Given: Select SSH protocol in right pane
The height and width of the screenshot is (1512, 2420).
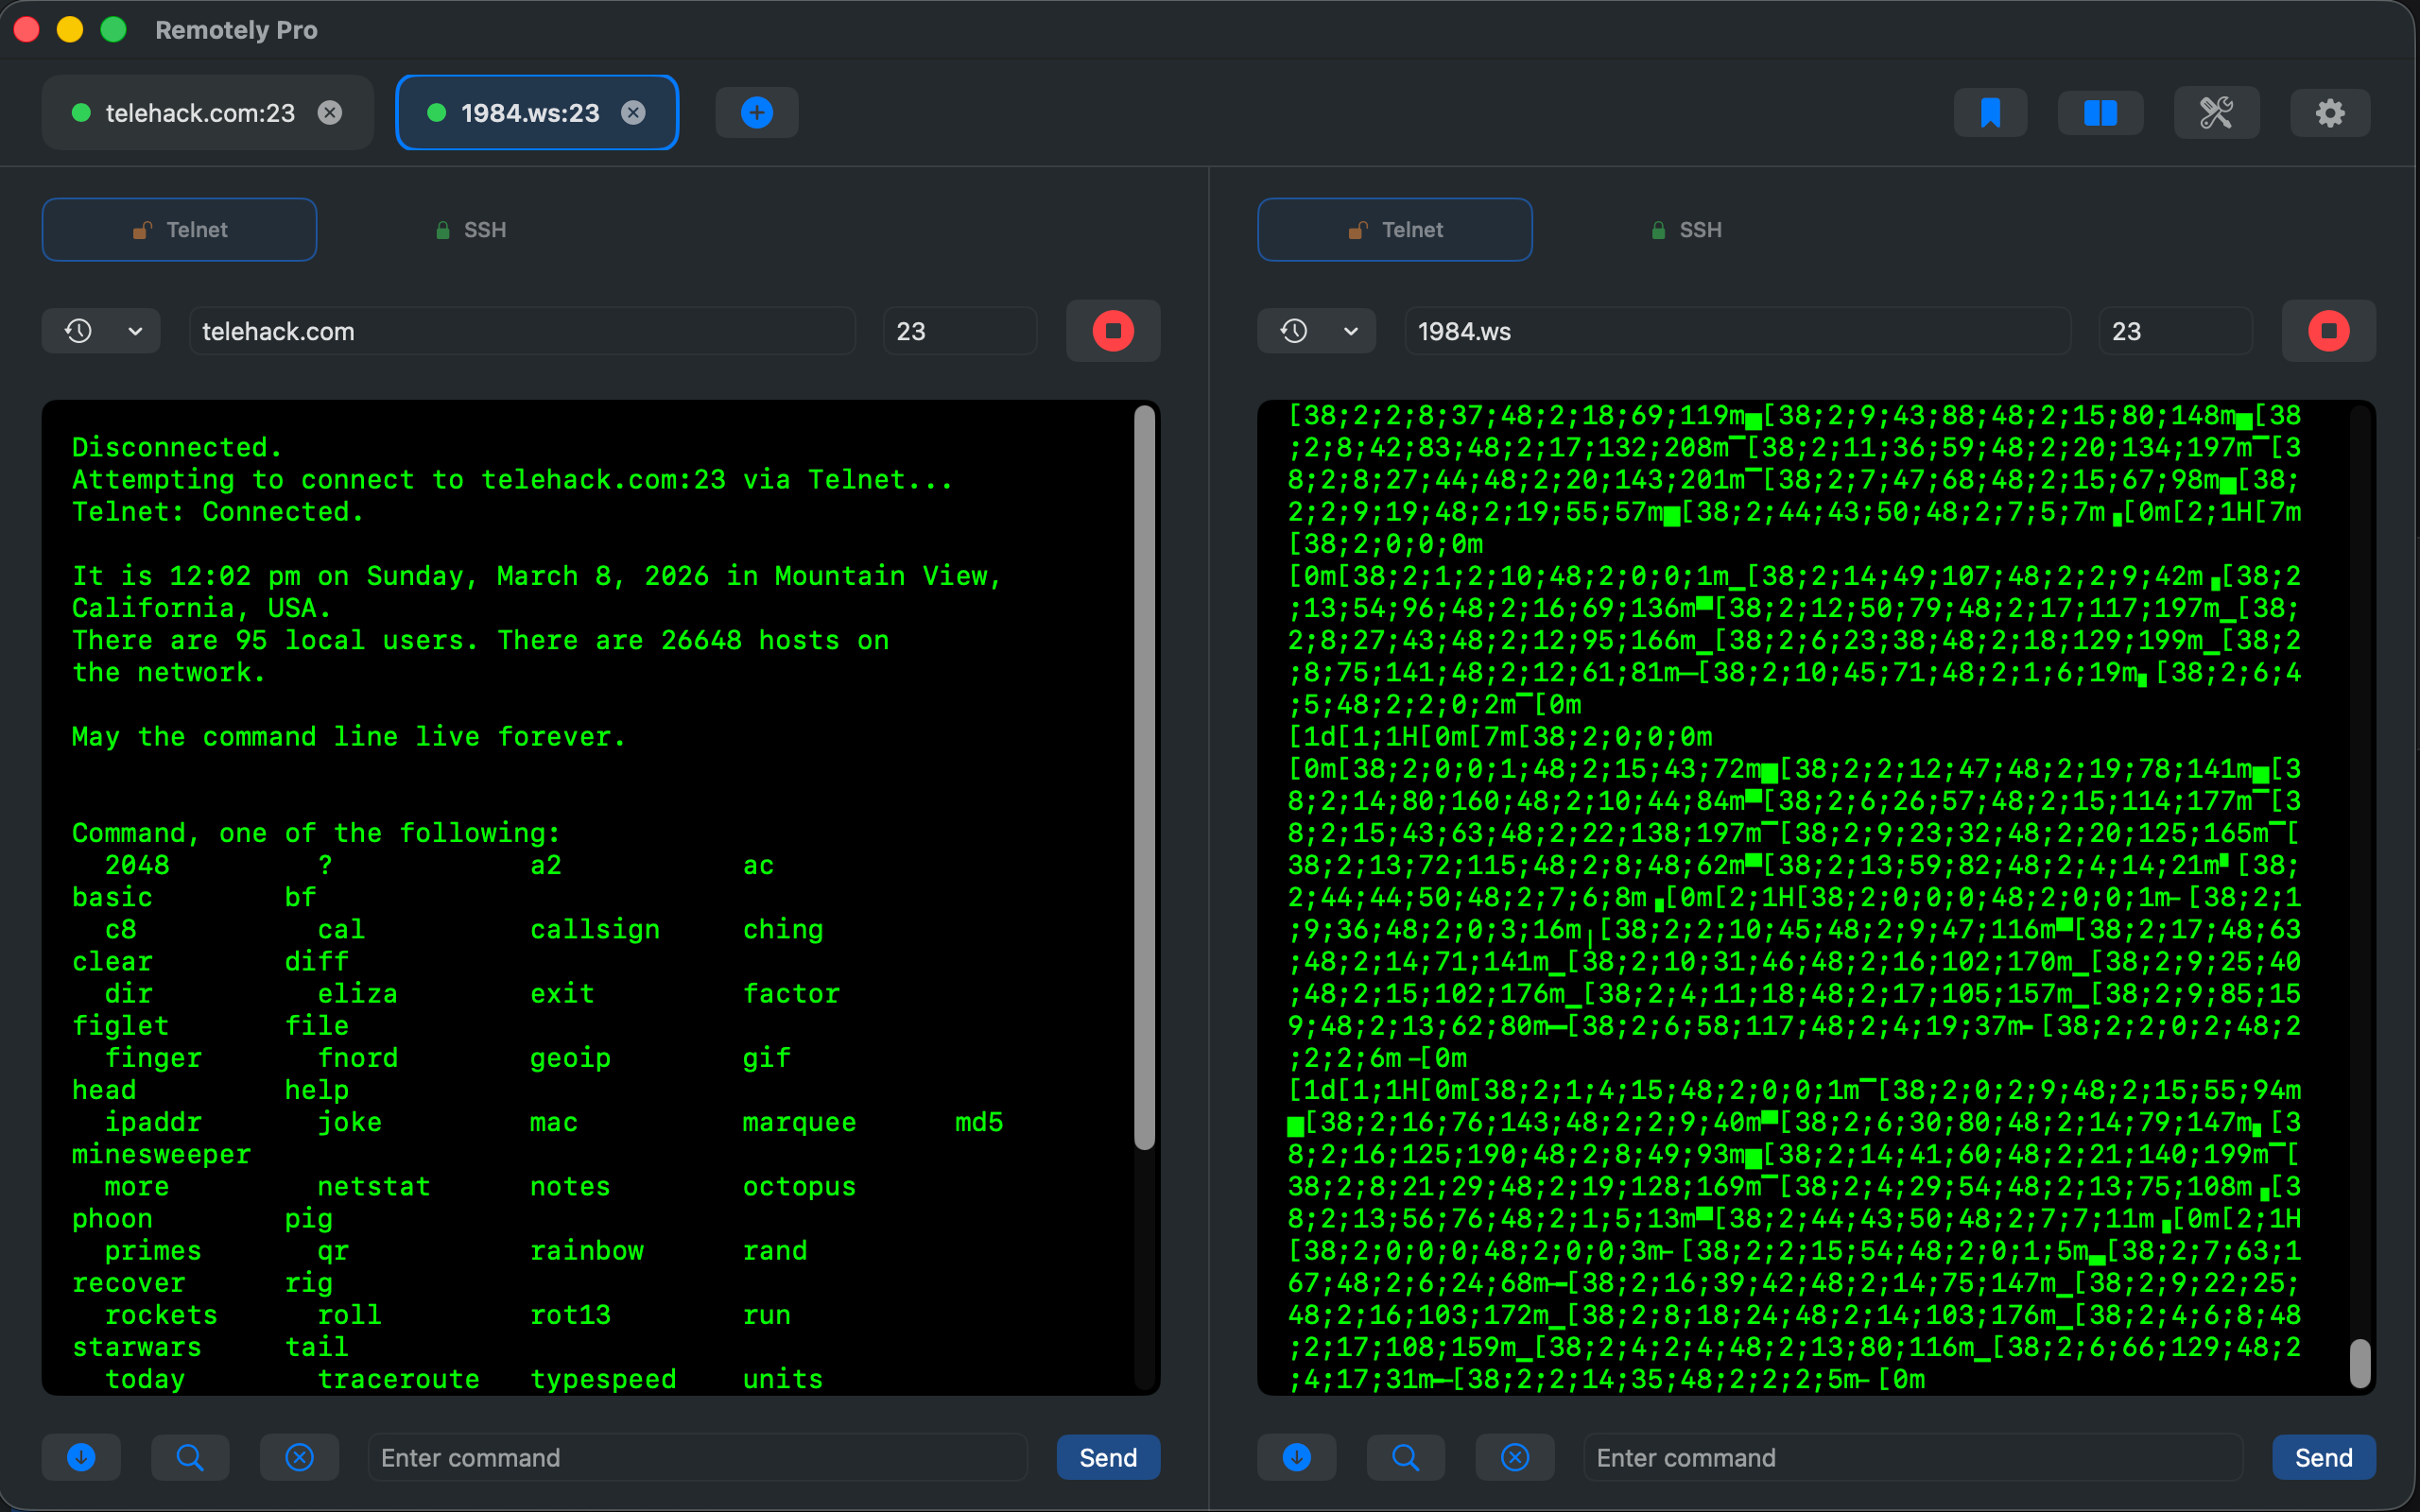Looking at the screenshot, I should [1686, 230].
